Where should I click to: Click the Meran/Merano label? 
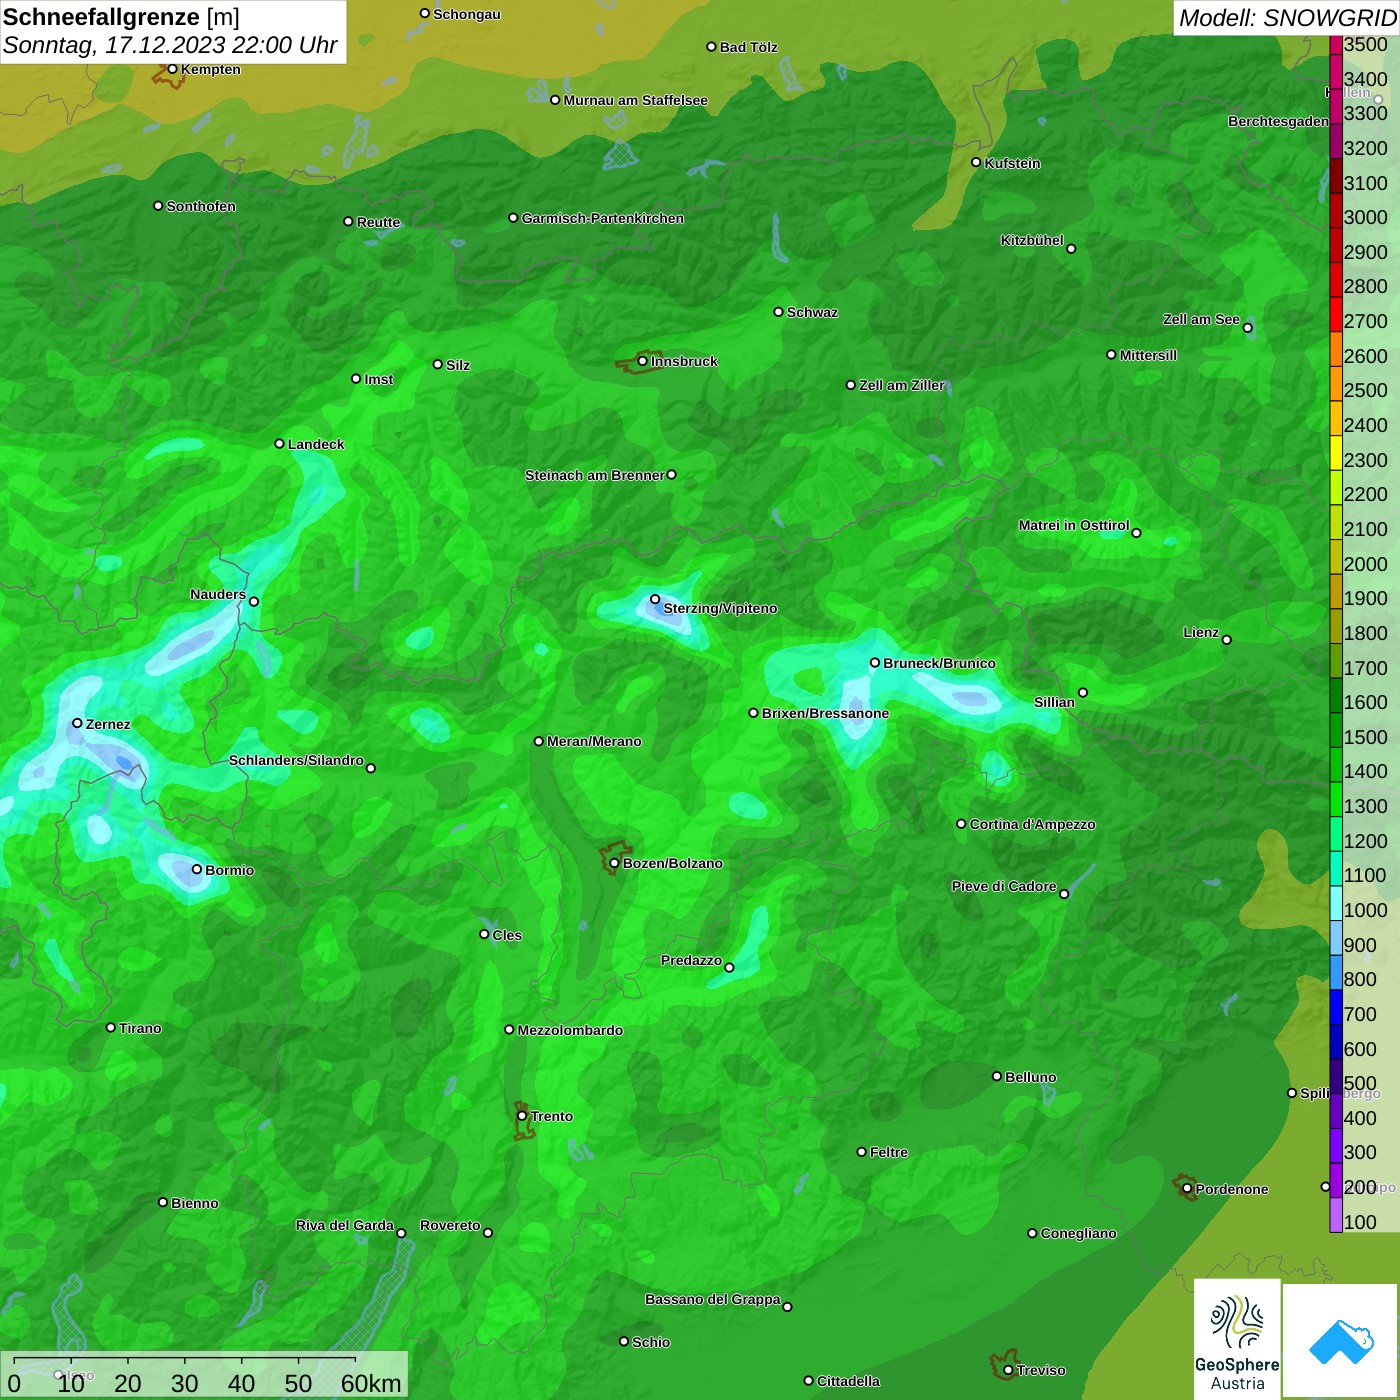pos(594,741)
